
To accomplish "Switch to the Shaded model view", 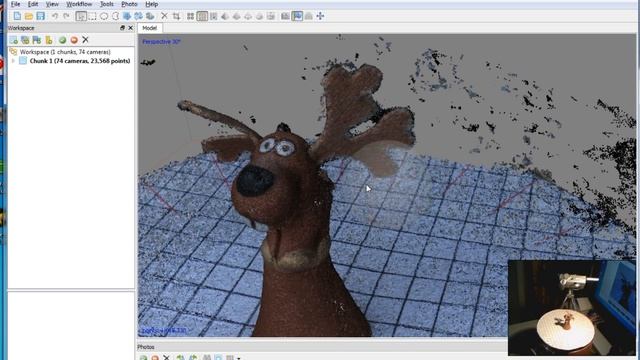I will pos(225,16).
